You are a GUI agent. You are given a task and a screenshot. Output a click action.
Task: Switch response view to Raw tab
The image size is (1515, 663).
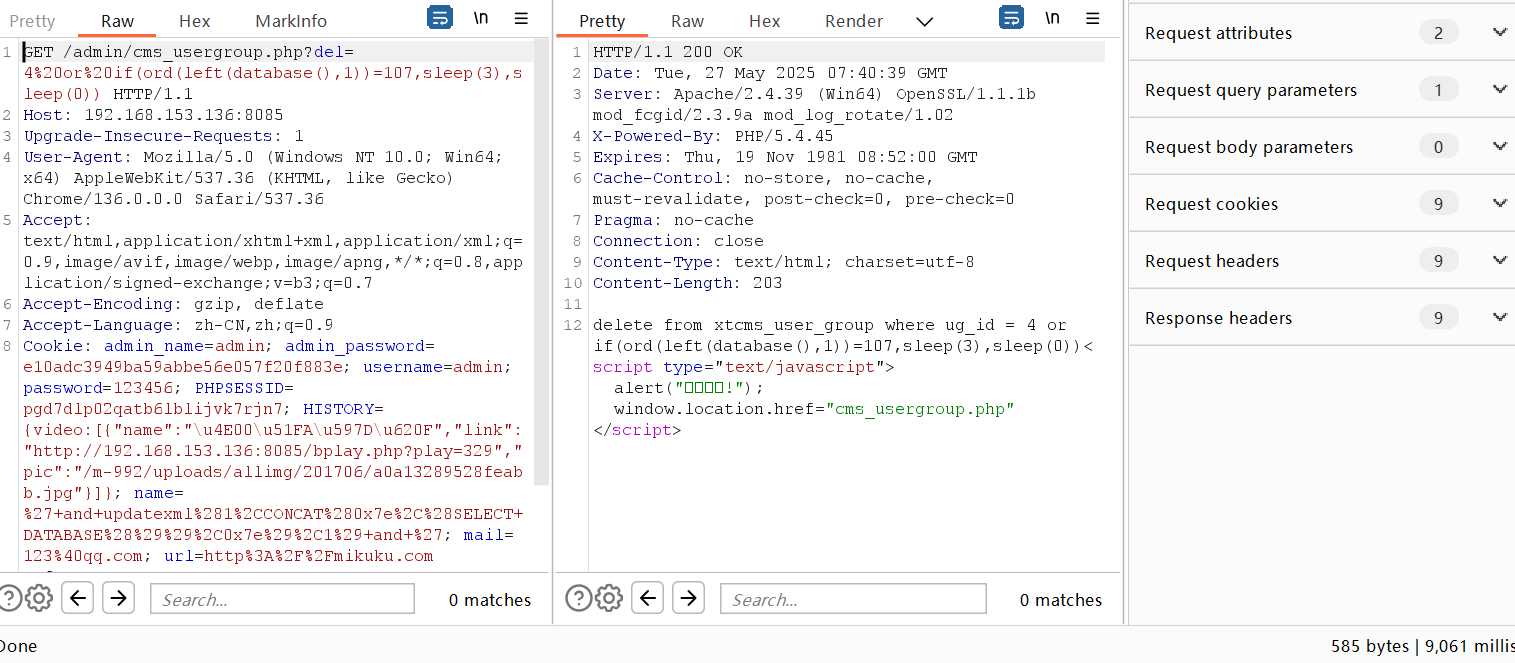pyautogui.click(x=688, y=21)
